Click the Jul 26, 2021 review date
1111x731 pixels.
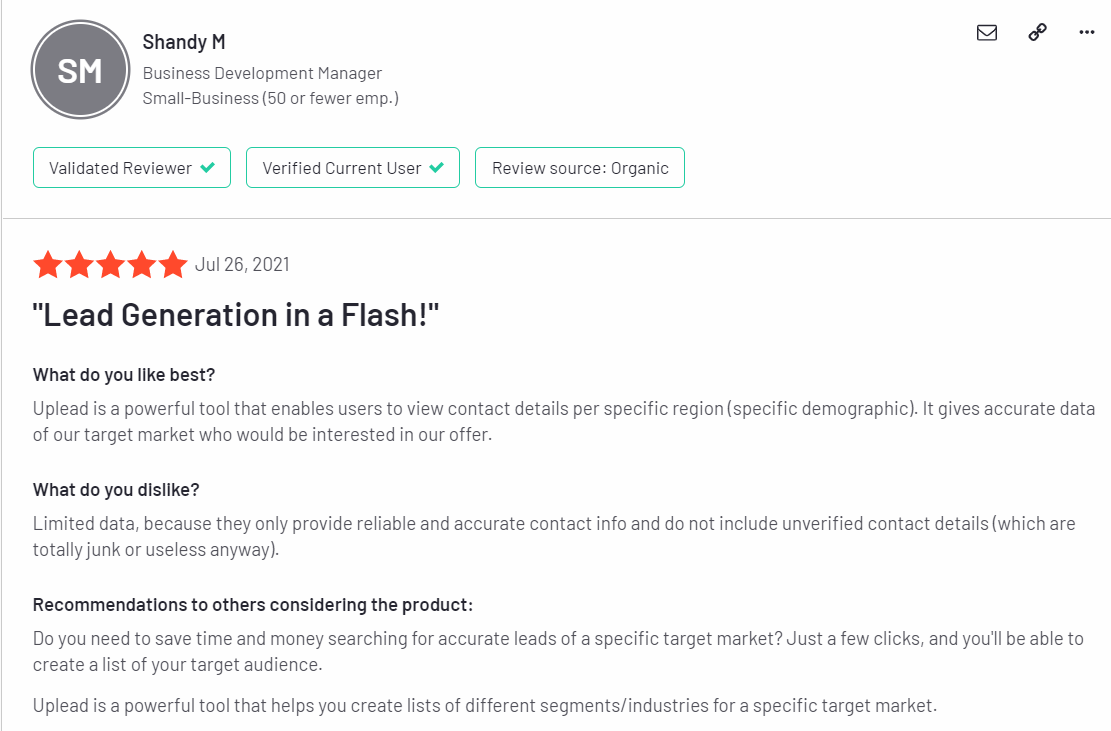(242, 265)
